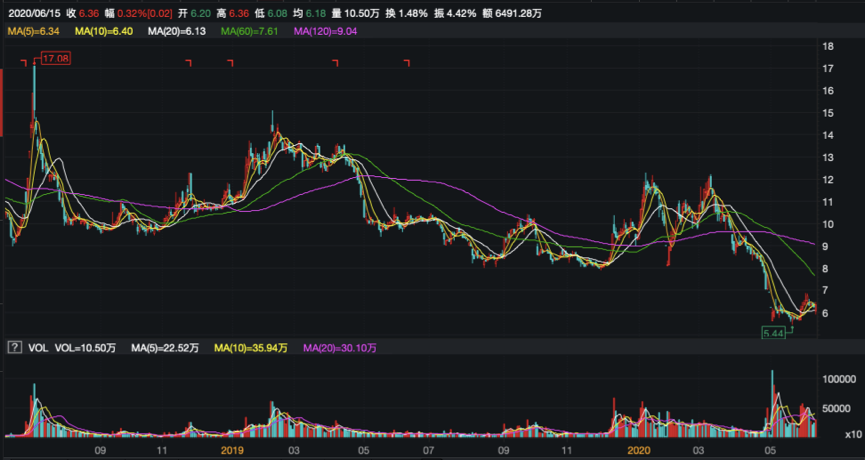Click the 100000 mark on volume scale

point(842,382)
